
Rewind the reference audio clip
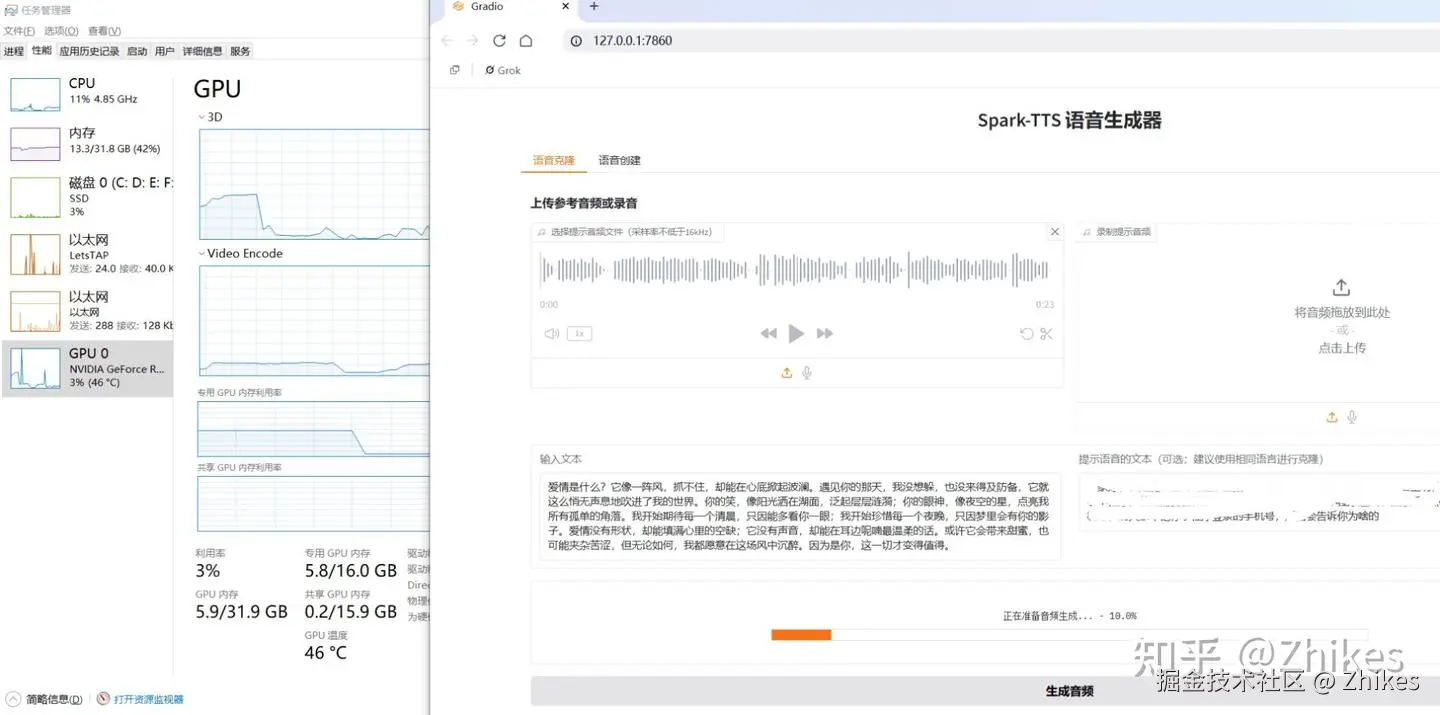[768, 334]
